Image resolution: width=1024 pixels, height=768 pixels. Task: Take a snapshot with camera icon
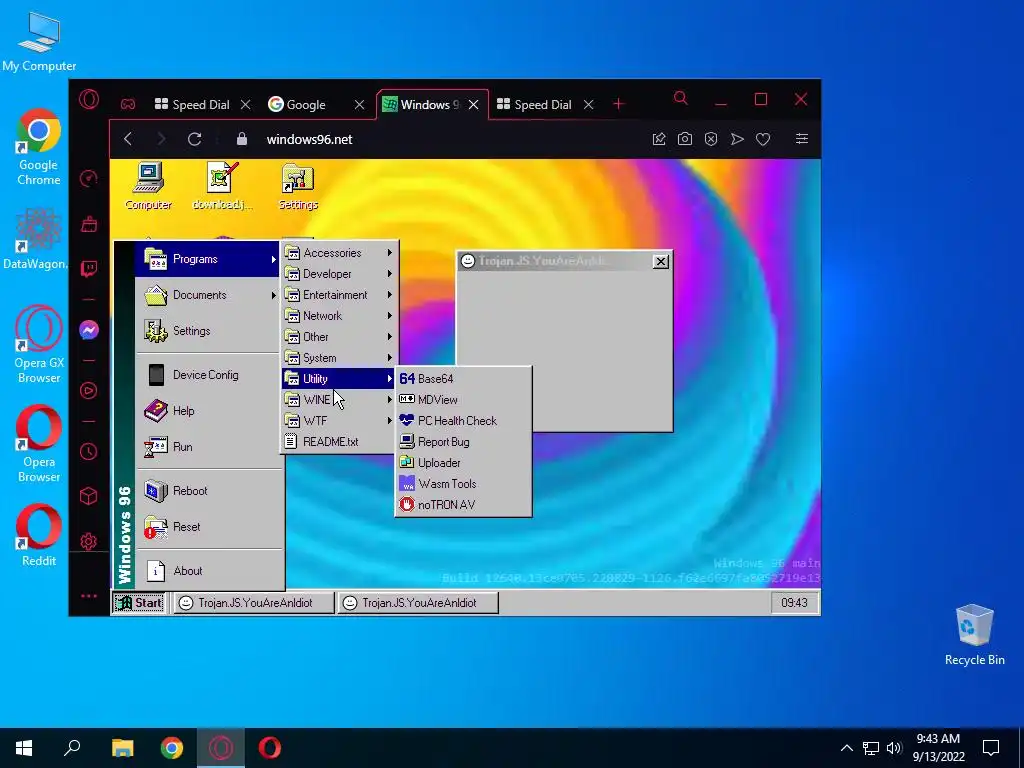coord(684,139)
